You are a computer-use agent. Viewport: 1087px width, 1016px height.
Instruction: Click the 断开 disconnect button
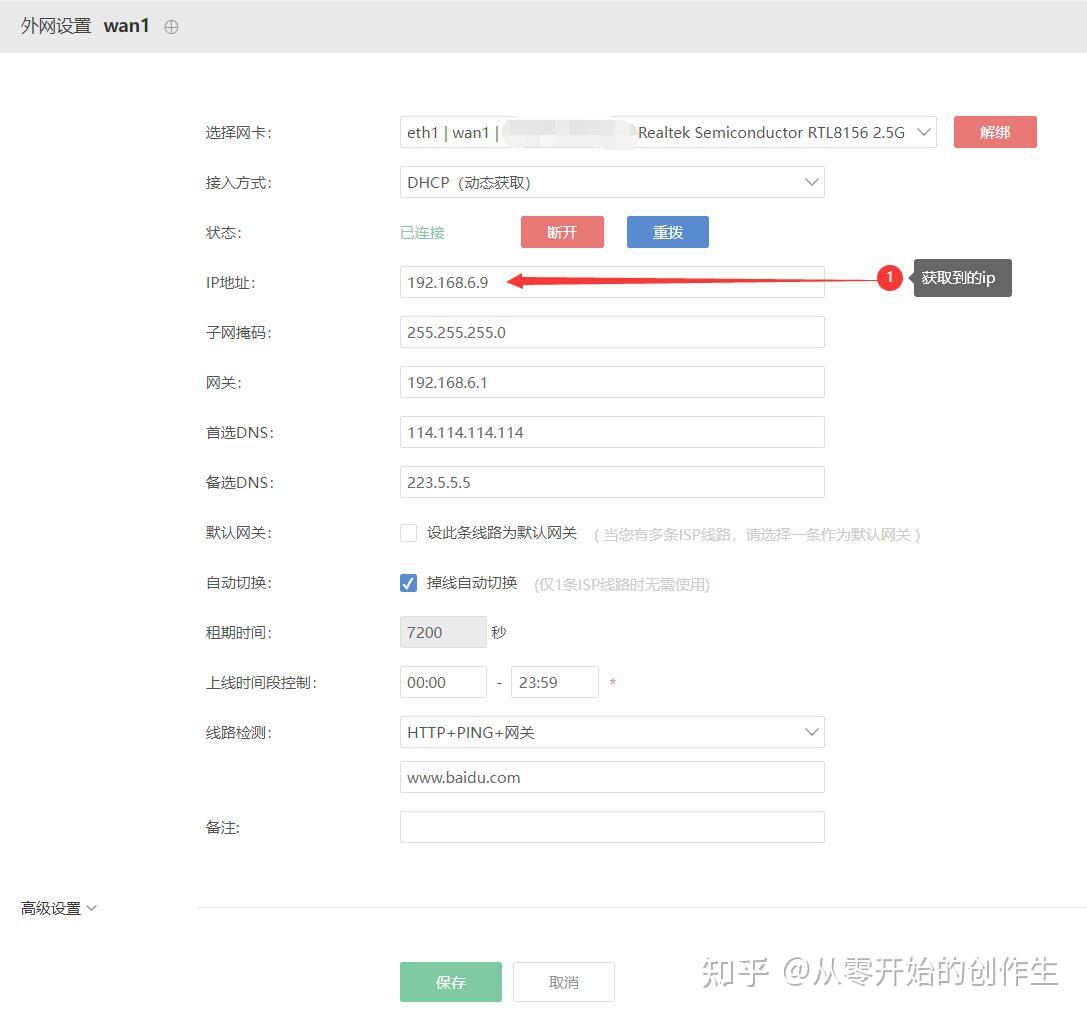[562, 232]
